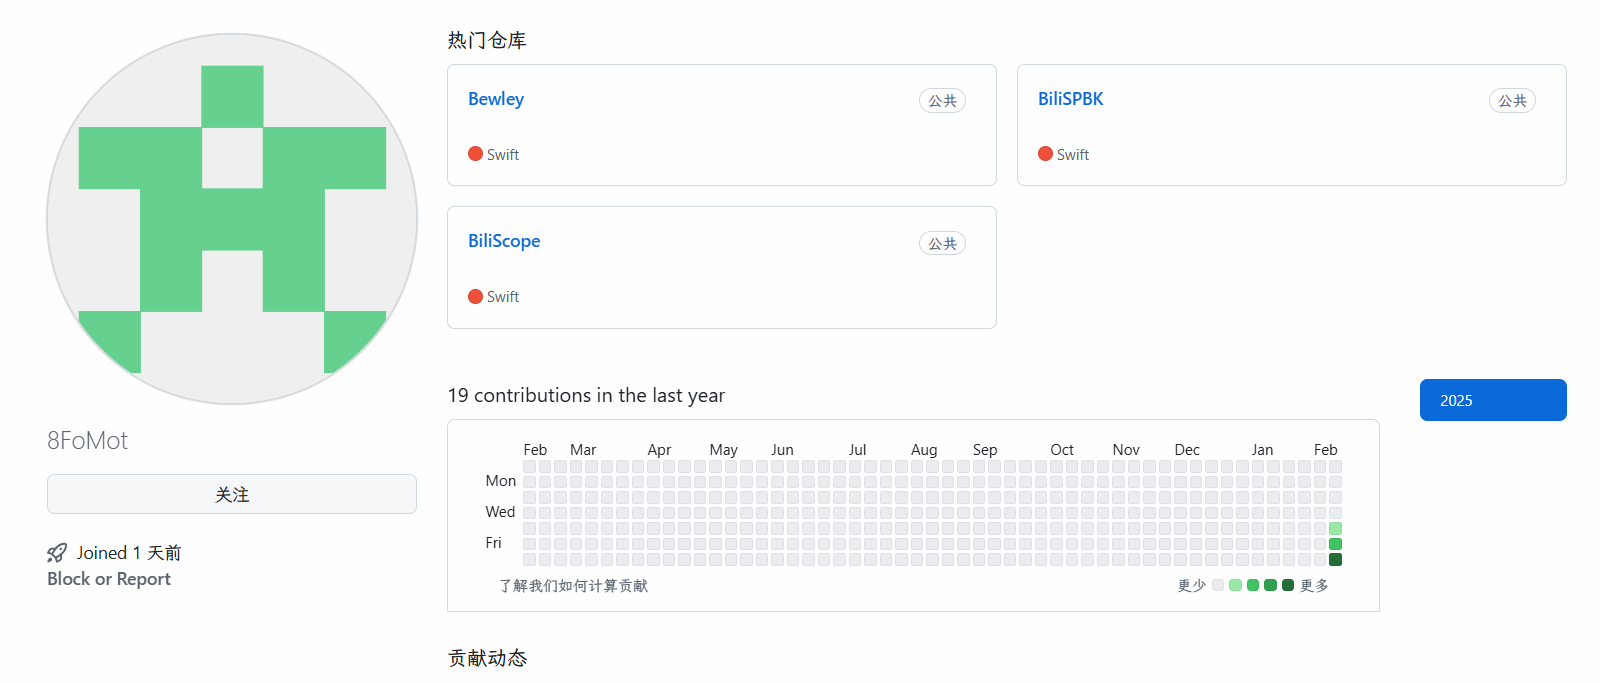Viewport: 1609px width, 683px height.
Task: Click 公共 badge on Bewley card
Action: [x=942, y=101]
